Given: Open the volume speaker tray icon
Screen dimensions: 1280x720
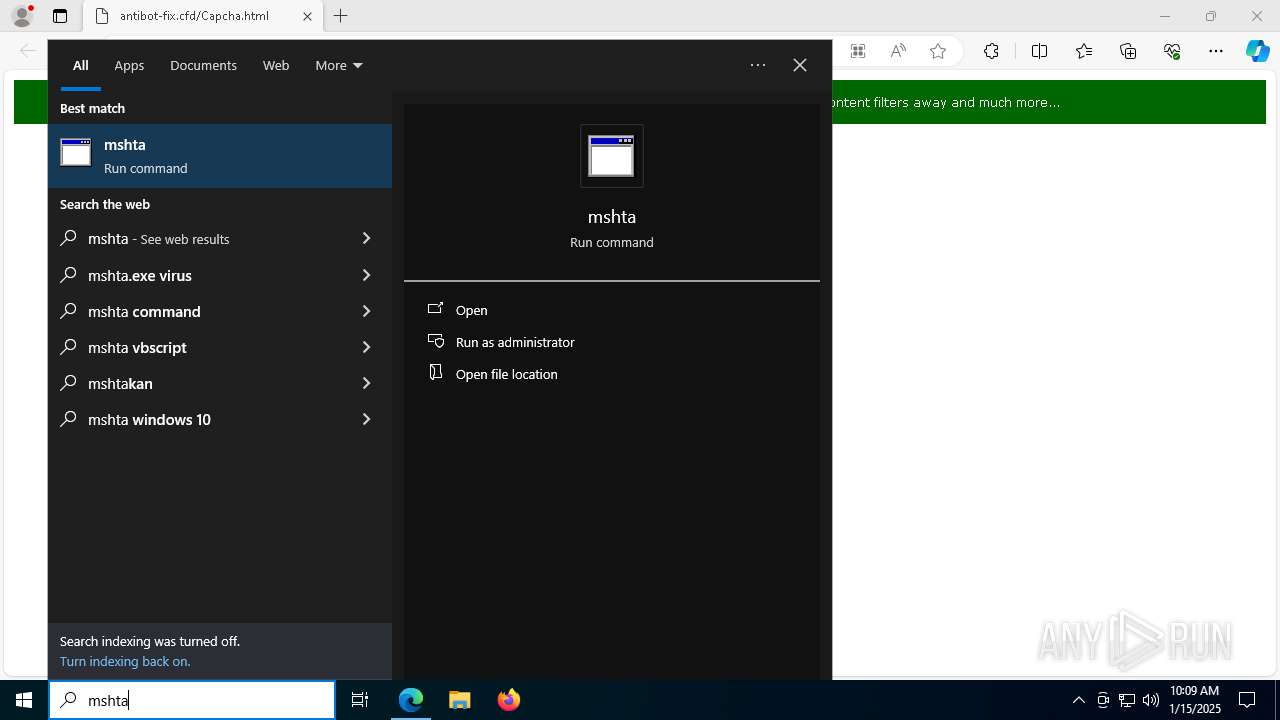Looking at the screenshot, I should tap(1151, 700).
